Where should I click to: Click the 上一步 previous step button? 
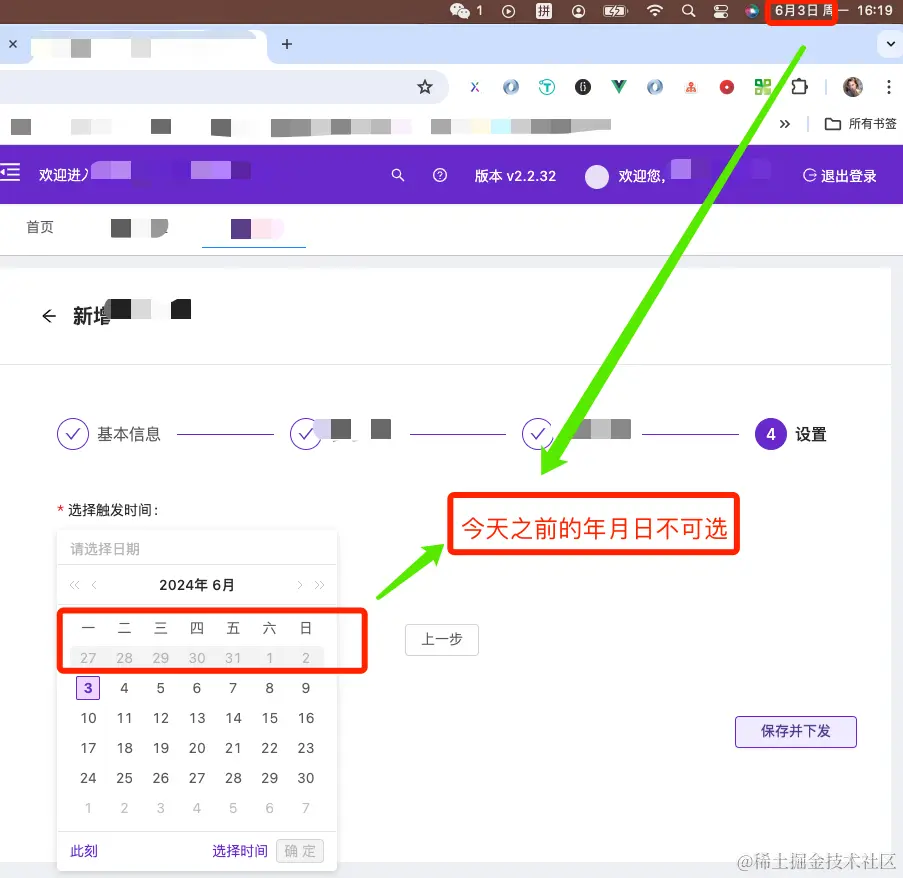pyautogui.click(x=442, y=639)
